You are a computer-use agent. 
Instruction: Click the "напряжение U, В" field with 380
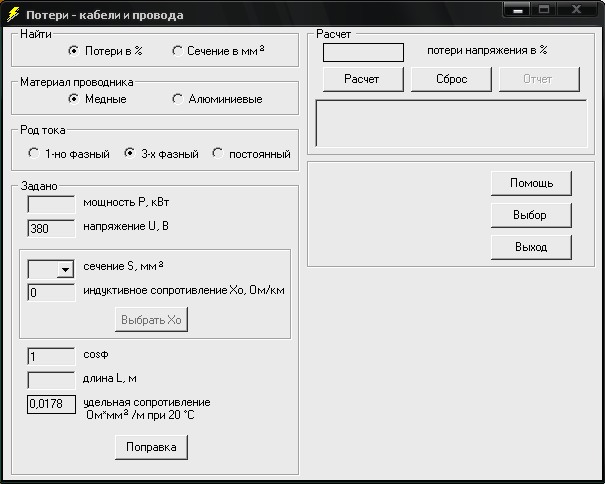pos(51,227)
